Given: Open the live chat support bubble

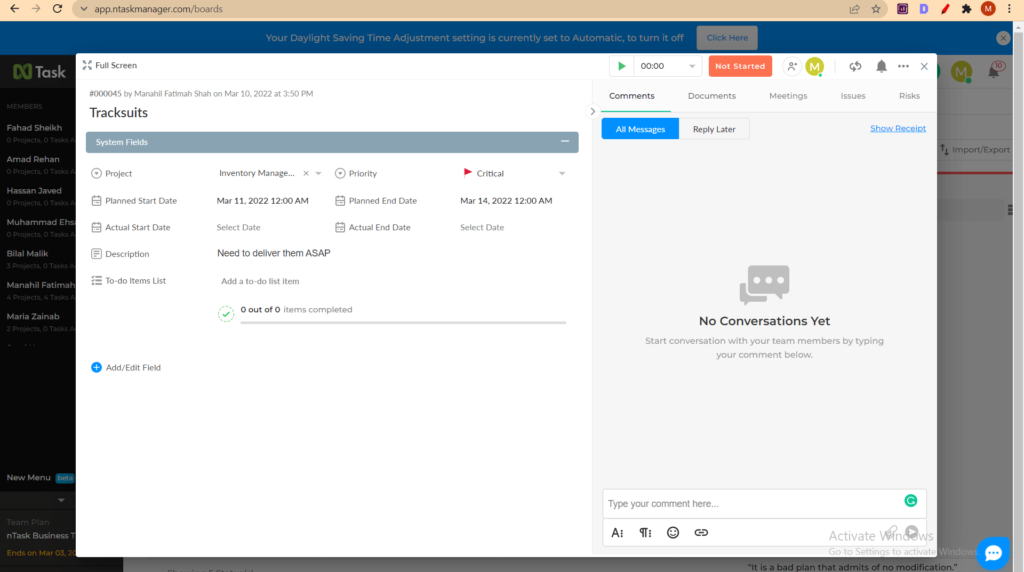Looking at the screenshot, I should click(993, 553).
